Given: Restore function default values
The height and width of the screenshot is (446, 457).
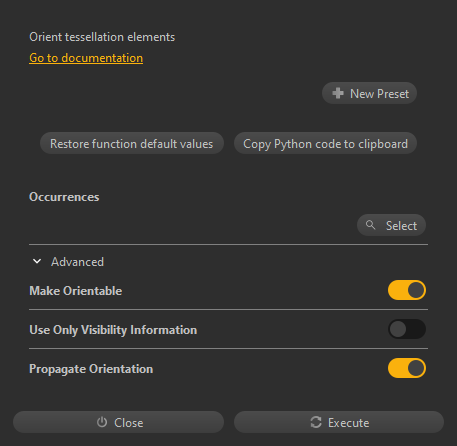Looking at the screenshot, I should (x=132, y=143).
